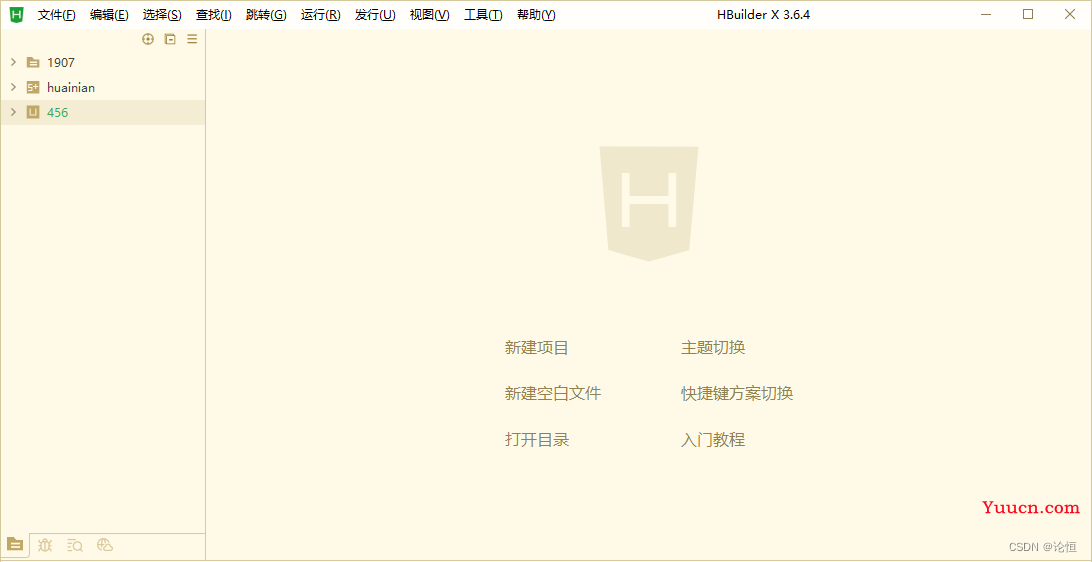Click the 1907 project folder icon
This screenshot has height=562, width=1092.
33,63
